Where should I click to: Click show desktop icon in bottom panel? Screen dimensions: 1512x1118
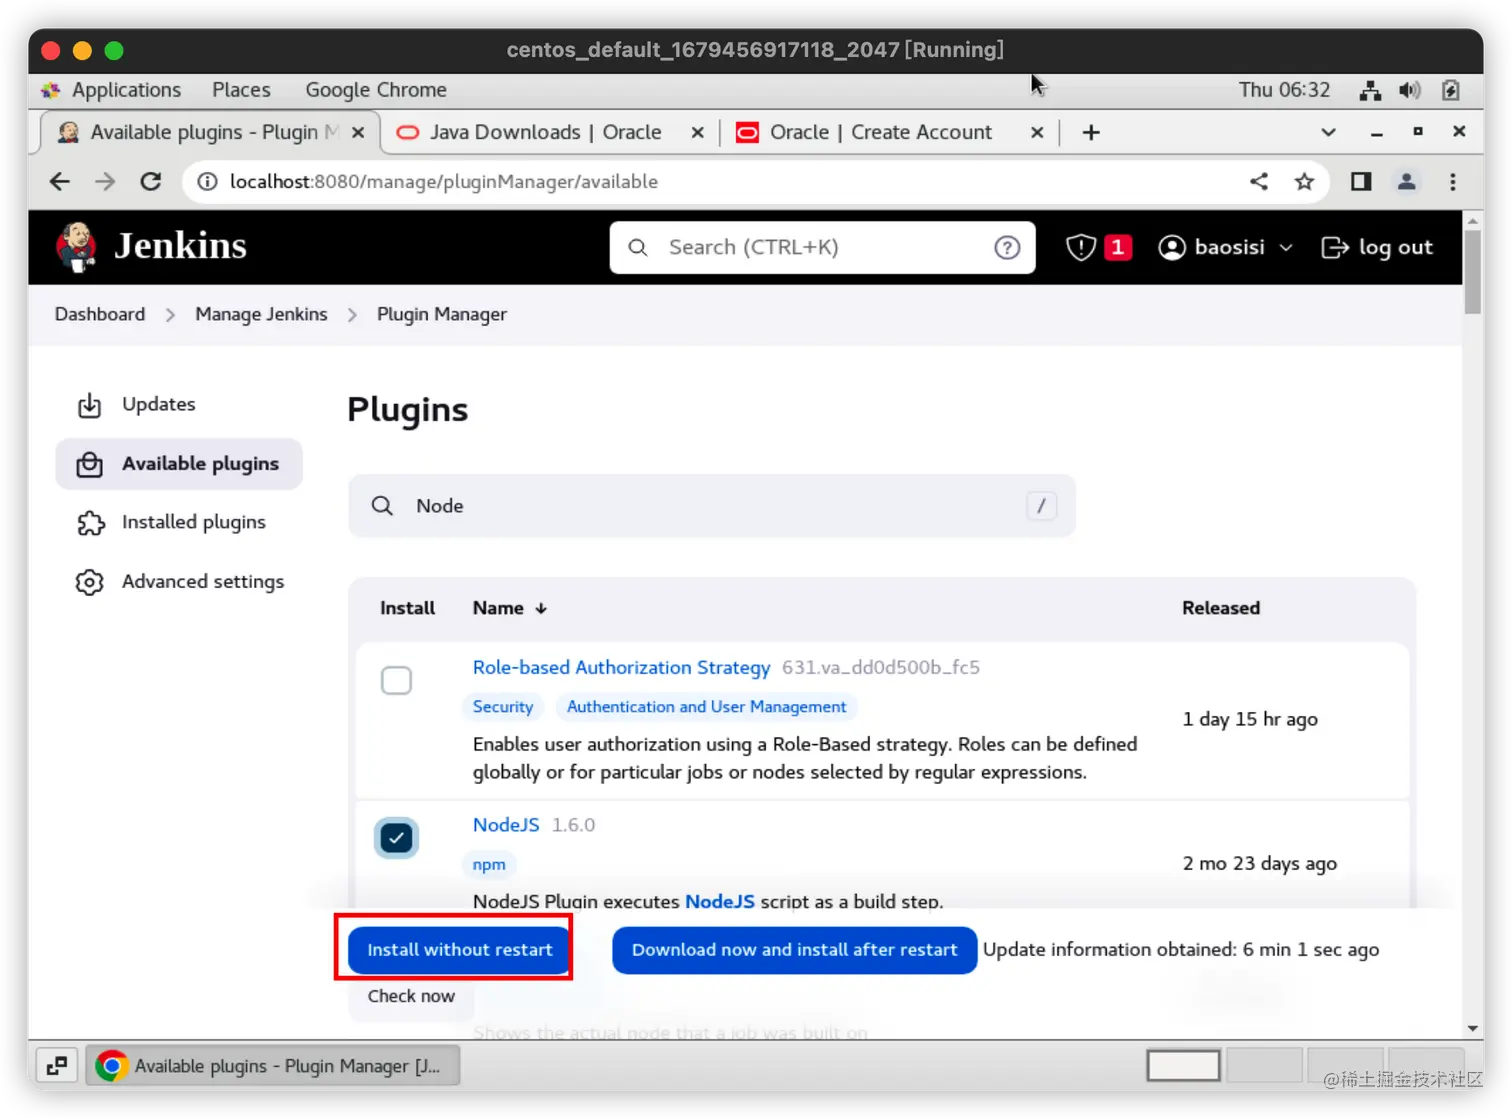pyautogui.click(x=57, y=1066)
